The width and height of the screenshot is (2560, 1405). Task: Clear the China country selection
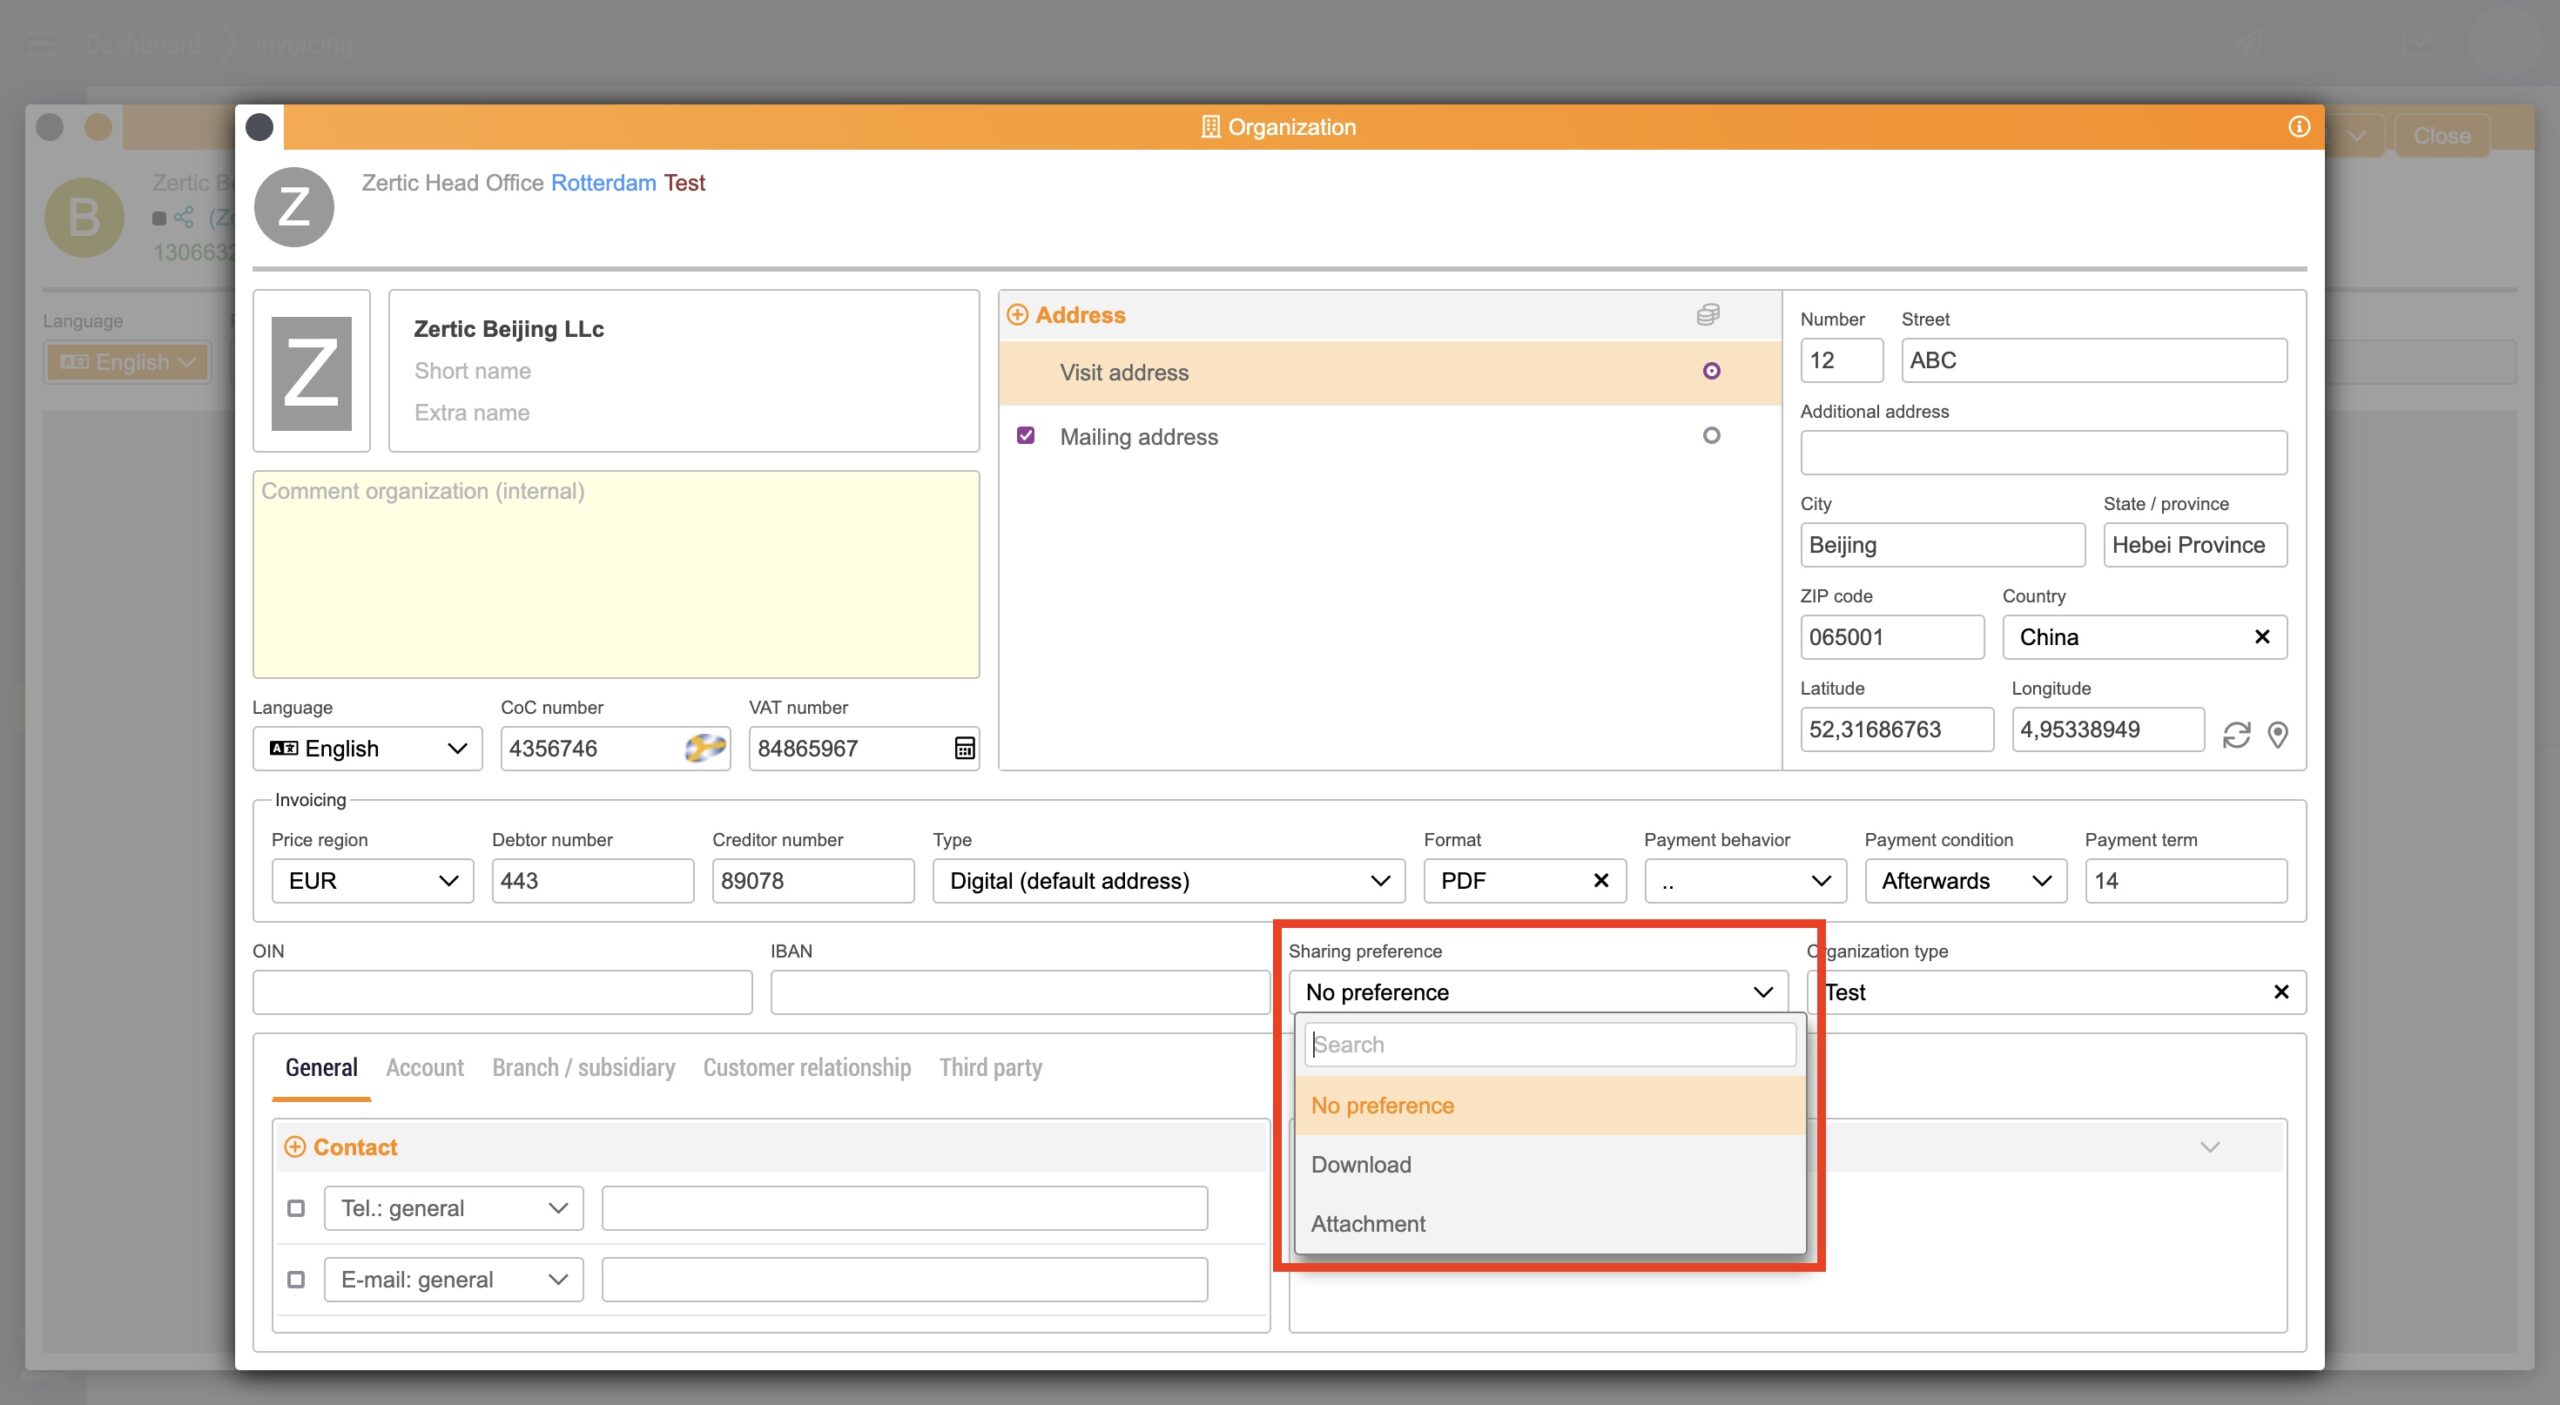point(2262,637)
